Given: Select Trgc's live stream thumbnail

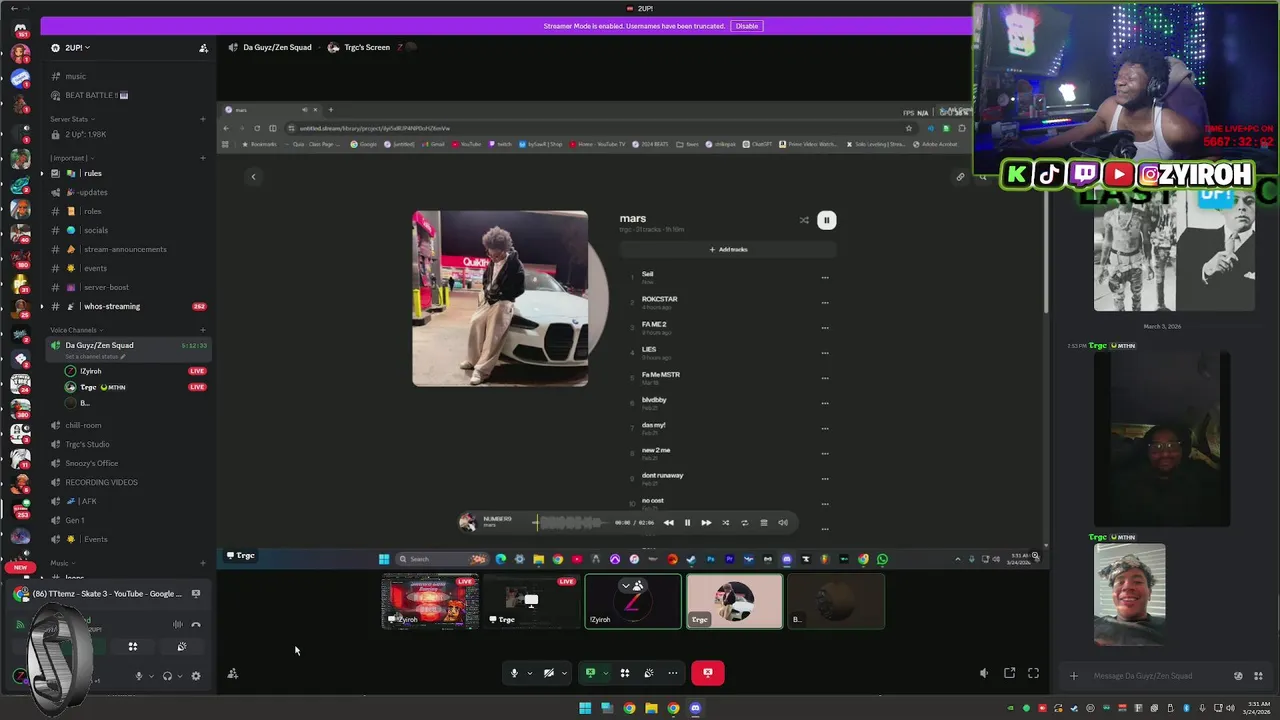Looking at the screenshot, I should coord(531,601).
